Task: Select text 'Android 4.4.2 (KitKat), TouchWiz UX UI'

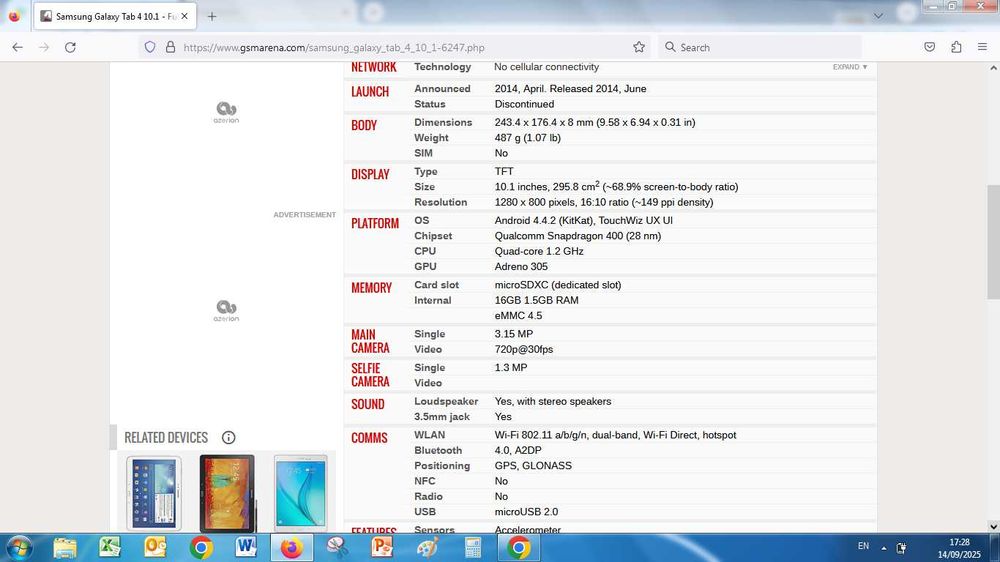Action: click(x=584, y=221)
